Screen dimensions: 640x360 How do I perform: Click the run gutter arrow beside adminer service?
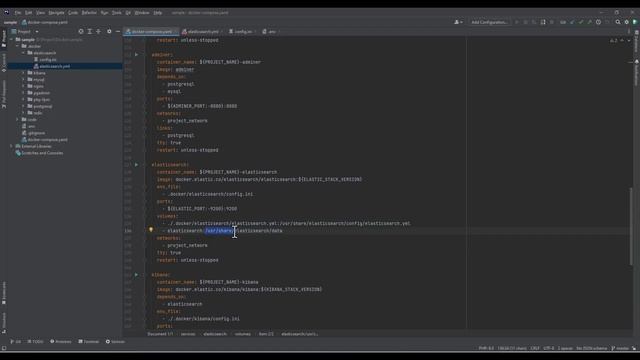(136, 55)
